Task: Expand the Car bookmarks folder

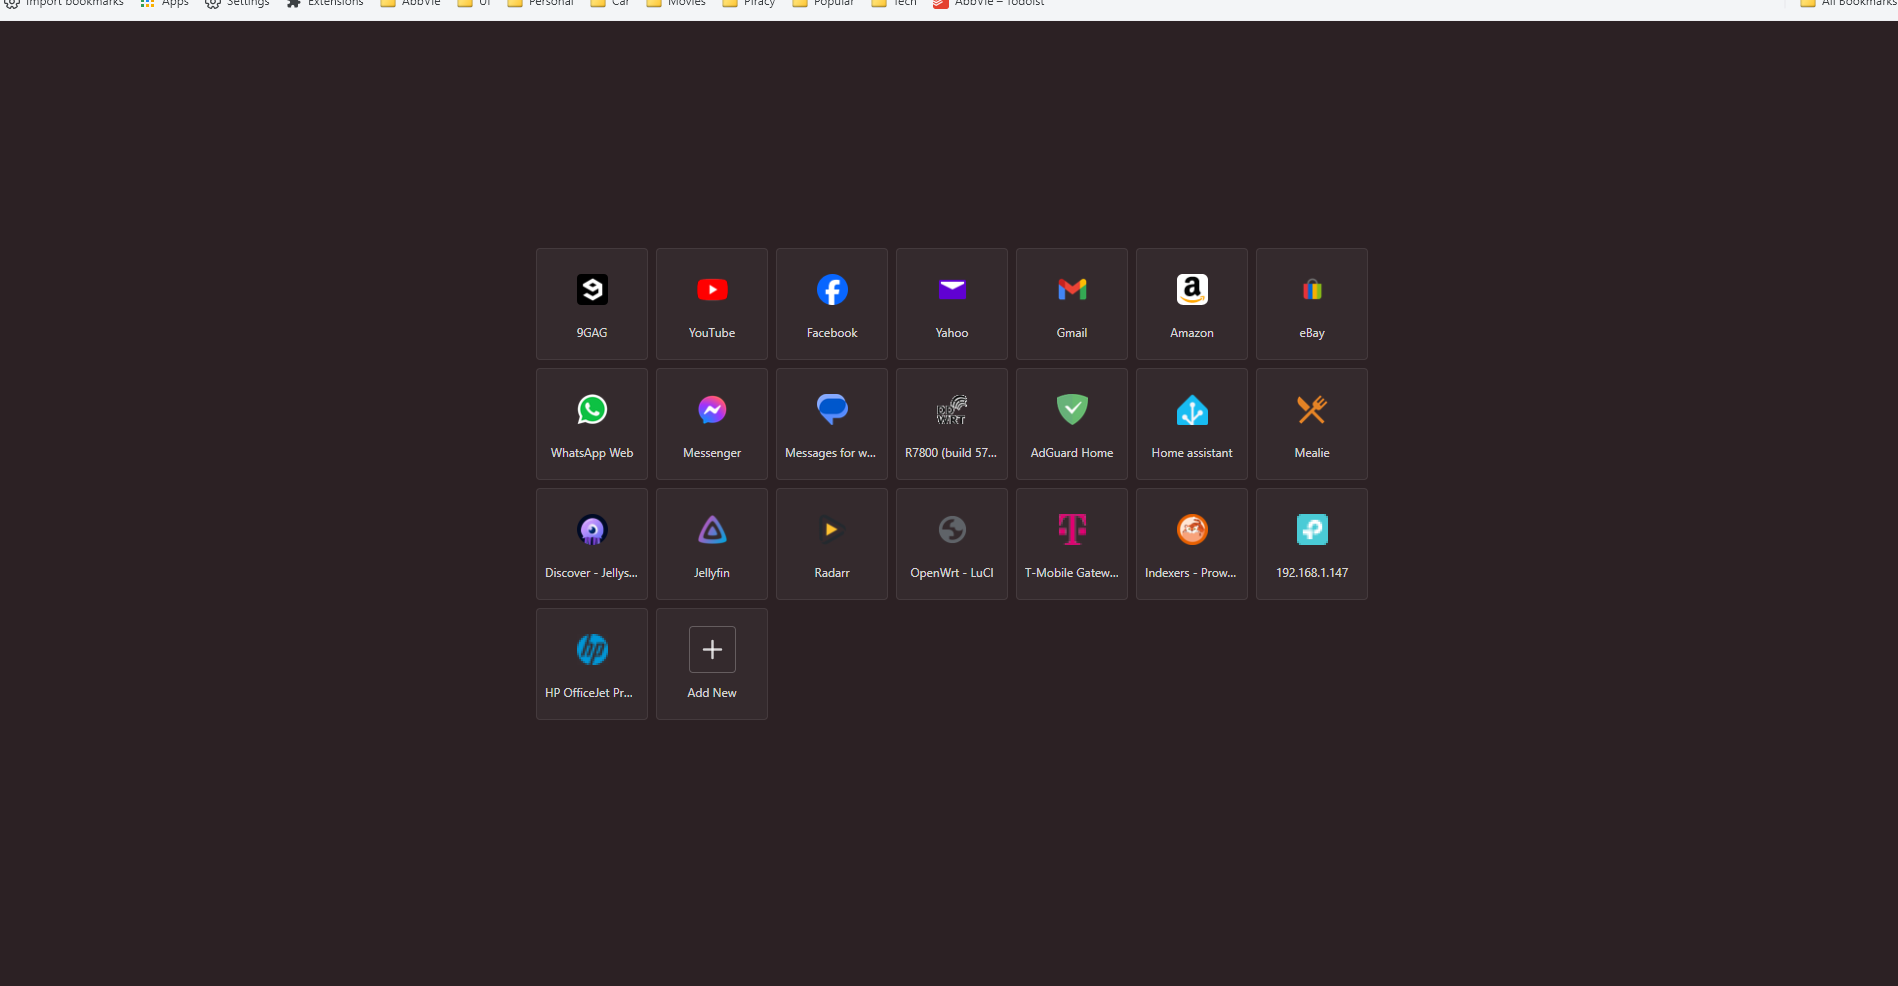Action: point(610,4)
